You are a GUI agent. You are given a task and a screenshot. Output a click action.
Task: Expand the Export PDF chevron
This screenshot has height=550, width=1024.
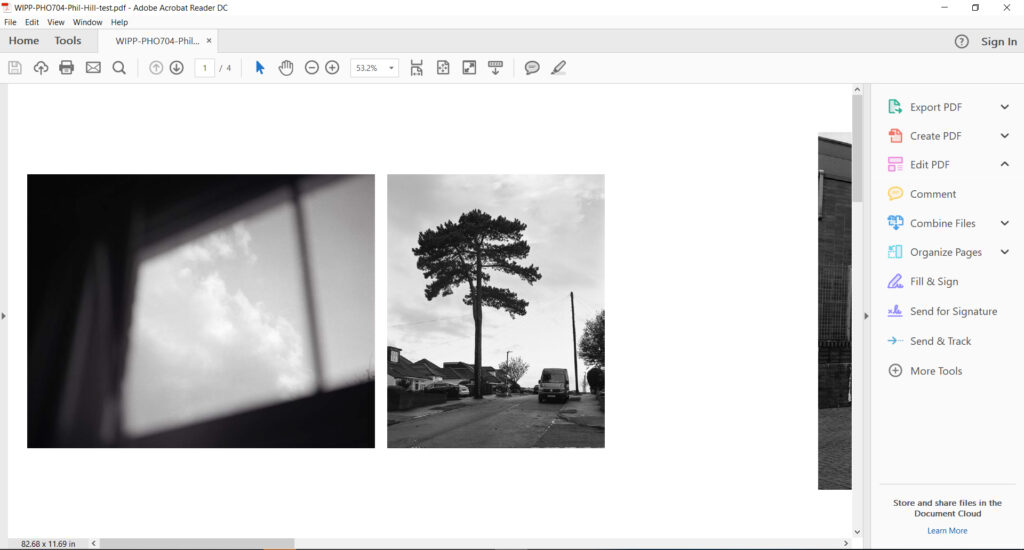coord(1004,106)
